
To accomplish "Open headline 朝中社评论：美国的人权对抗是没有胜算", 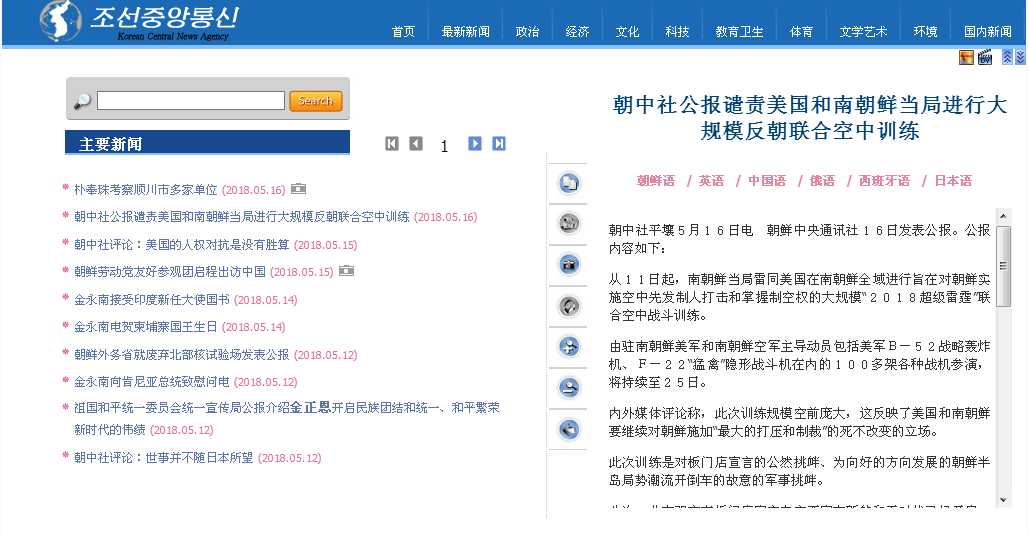I will click(182, 245).
